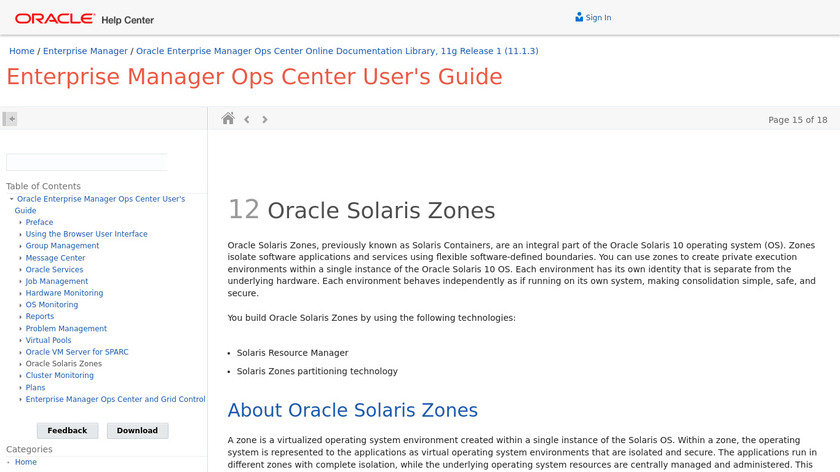Open Oracle Enterprise Manager Ops Center User's Guide
Screen dimensions: 840x472
coord(100,205)
